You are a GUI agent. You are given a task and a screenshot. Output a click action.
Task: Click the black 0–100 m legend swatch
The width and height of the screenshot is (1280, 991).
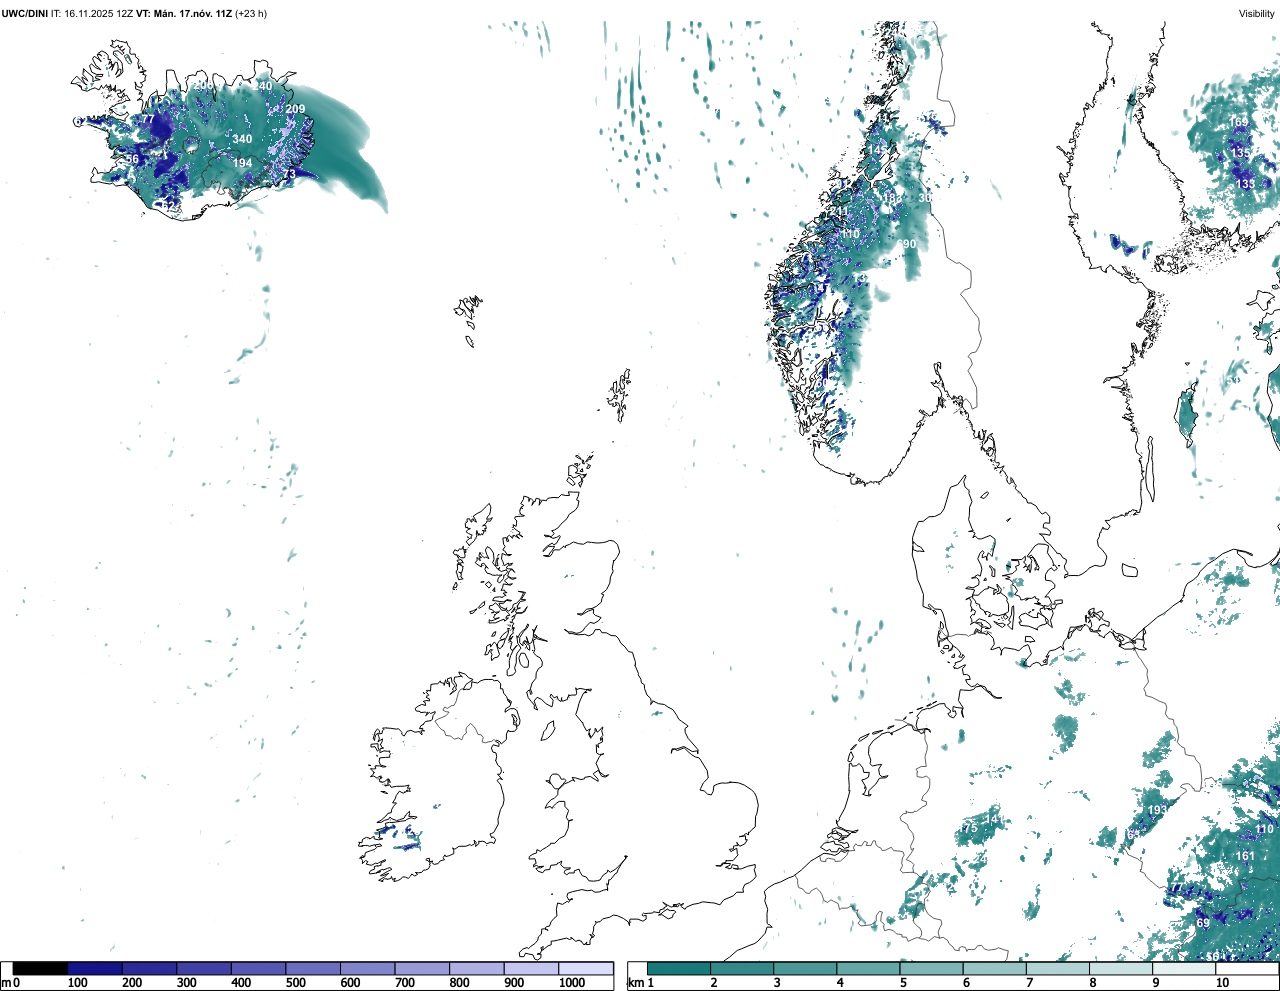point(41,969)
